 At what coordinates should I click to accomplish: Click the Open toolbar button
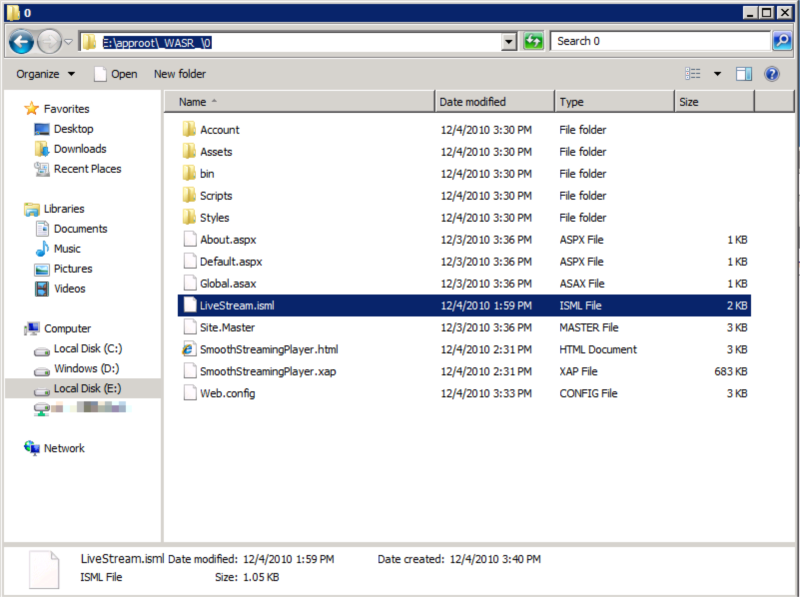pyautogui.click(x=115, y=74)
